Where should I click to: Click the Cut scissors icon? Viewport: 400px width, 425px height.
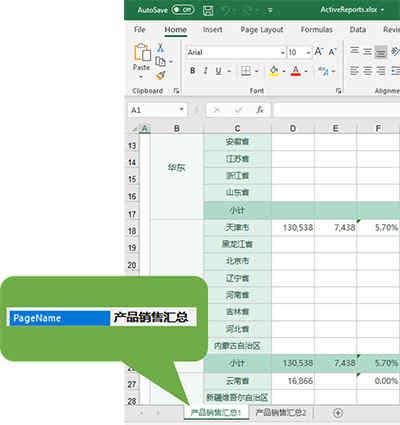point(160,48)
